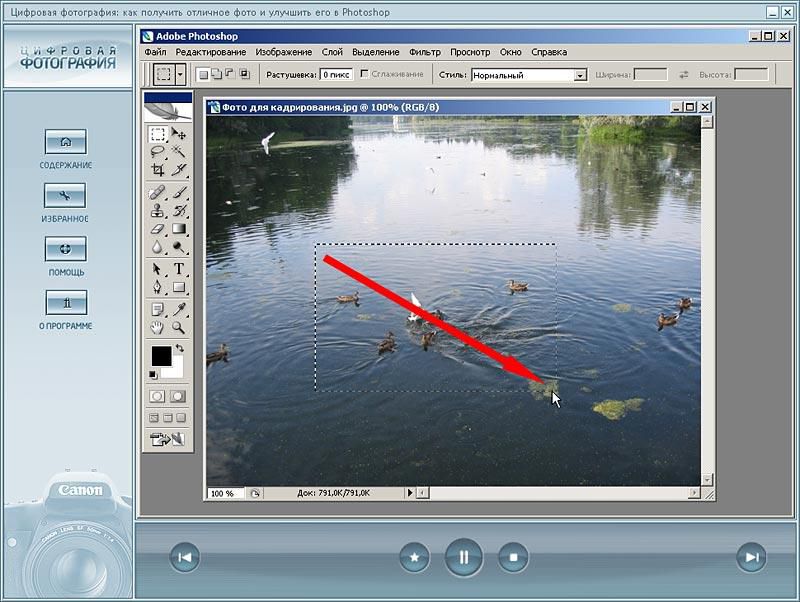This screenshot has width=800, height=602.
Task: Expand the marquee tool preset picker arrow
Action: tap(180, 74)
